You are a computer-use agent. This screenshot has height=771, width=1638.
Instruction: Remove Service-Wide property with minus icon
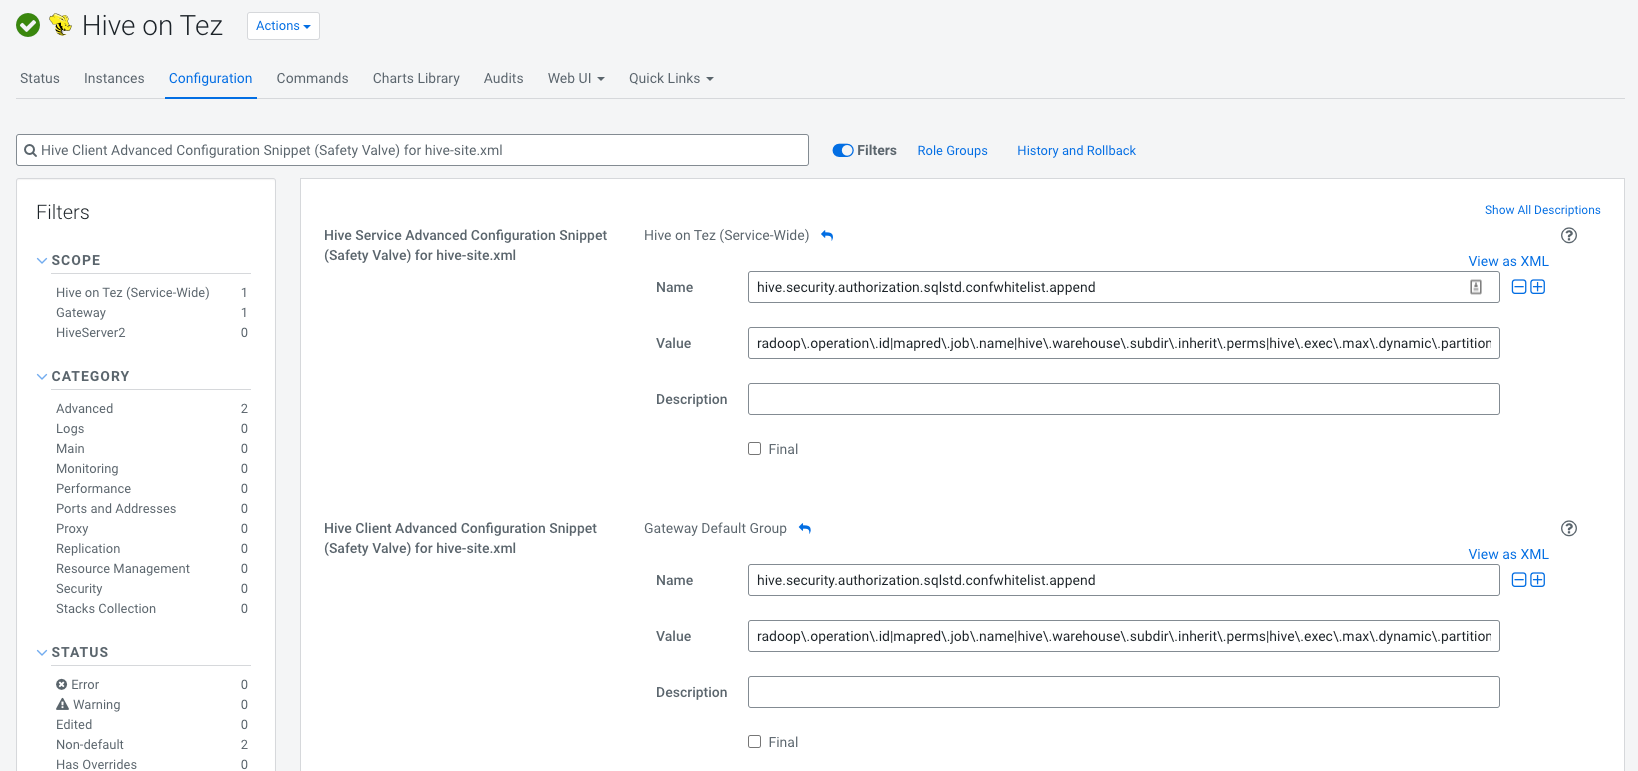point(1519,287)
